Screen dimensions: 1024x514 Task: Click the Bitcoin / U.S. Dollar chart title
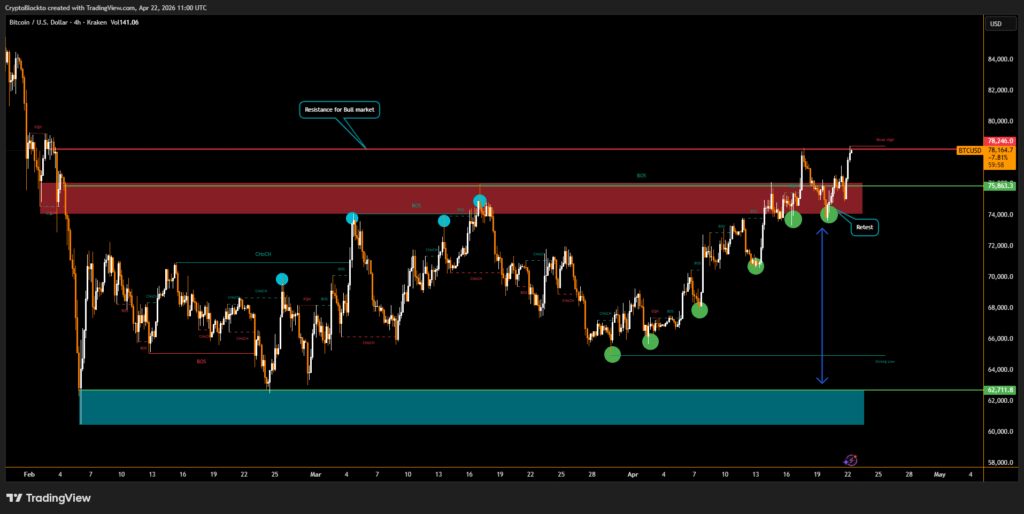[x=60, y=22]
